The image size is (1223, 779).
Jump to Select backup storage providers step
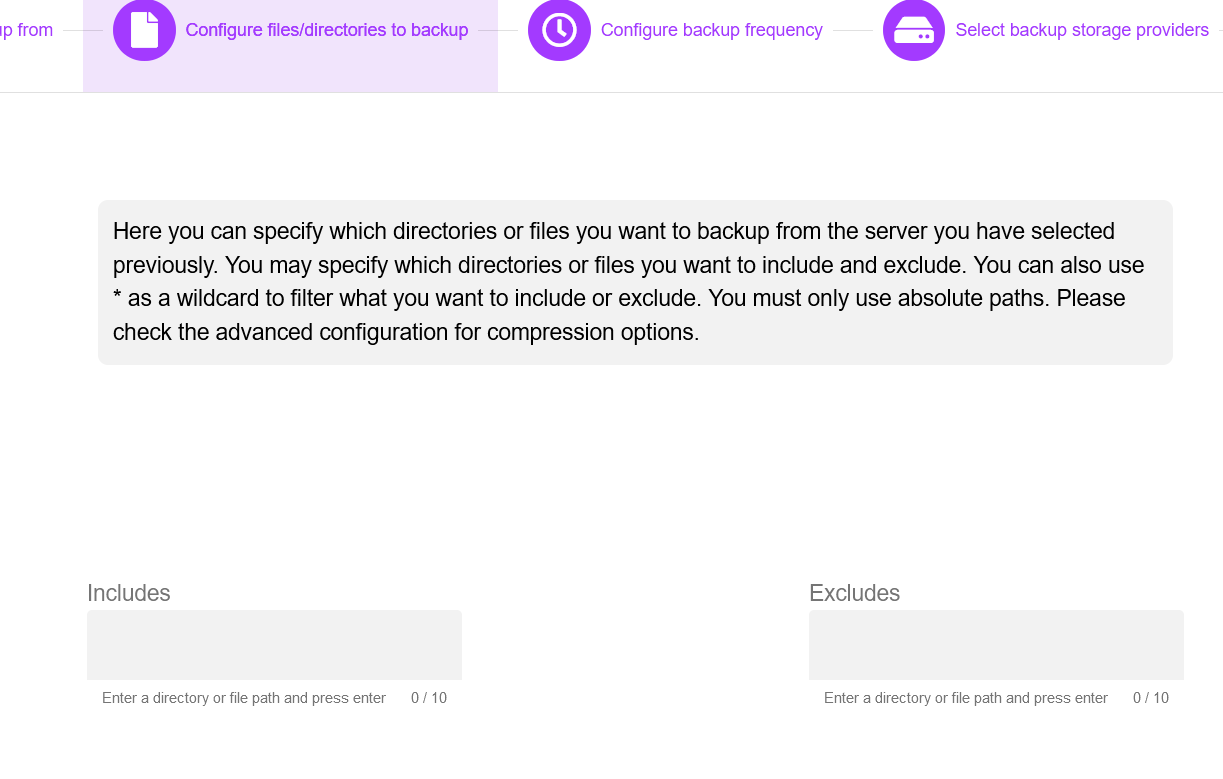tap(1082, 30)
